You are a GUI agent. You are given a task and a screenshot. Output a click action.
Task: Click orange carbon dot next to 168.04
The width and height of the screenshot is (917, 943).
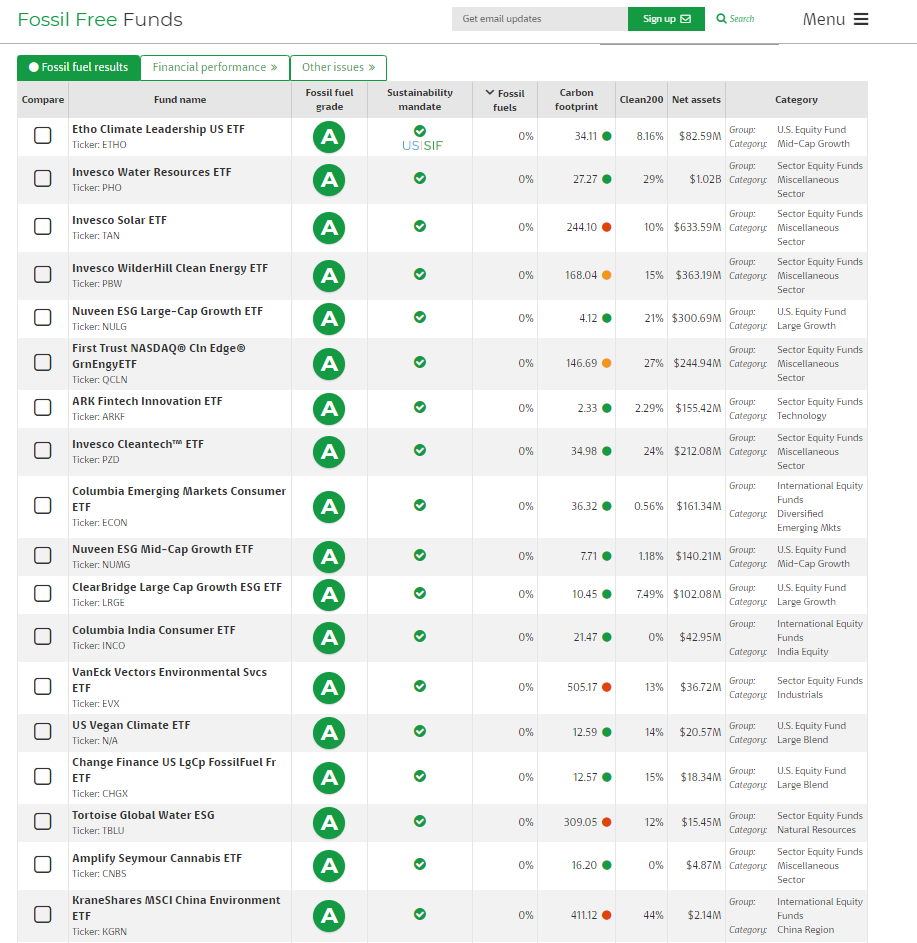point(607,275)
